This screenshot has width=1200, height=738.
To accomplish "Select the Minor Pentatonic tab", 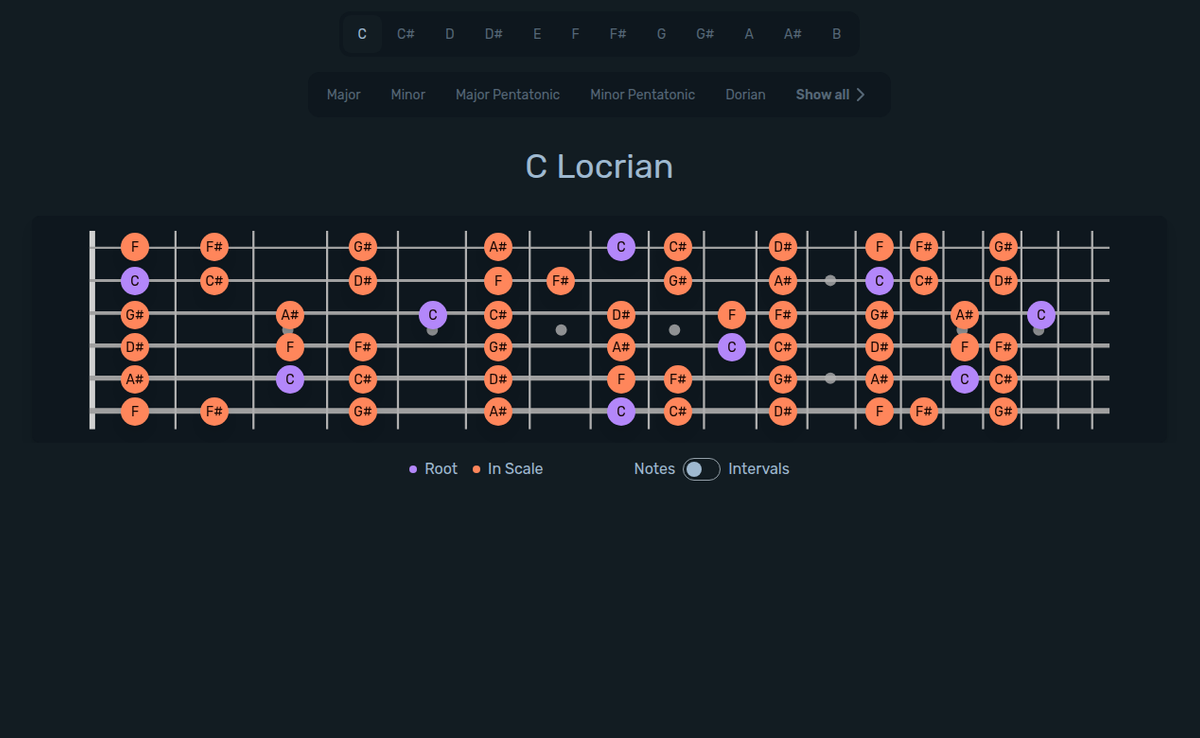I will (642, 94).
